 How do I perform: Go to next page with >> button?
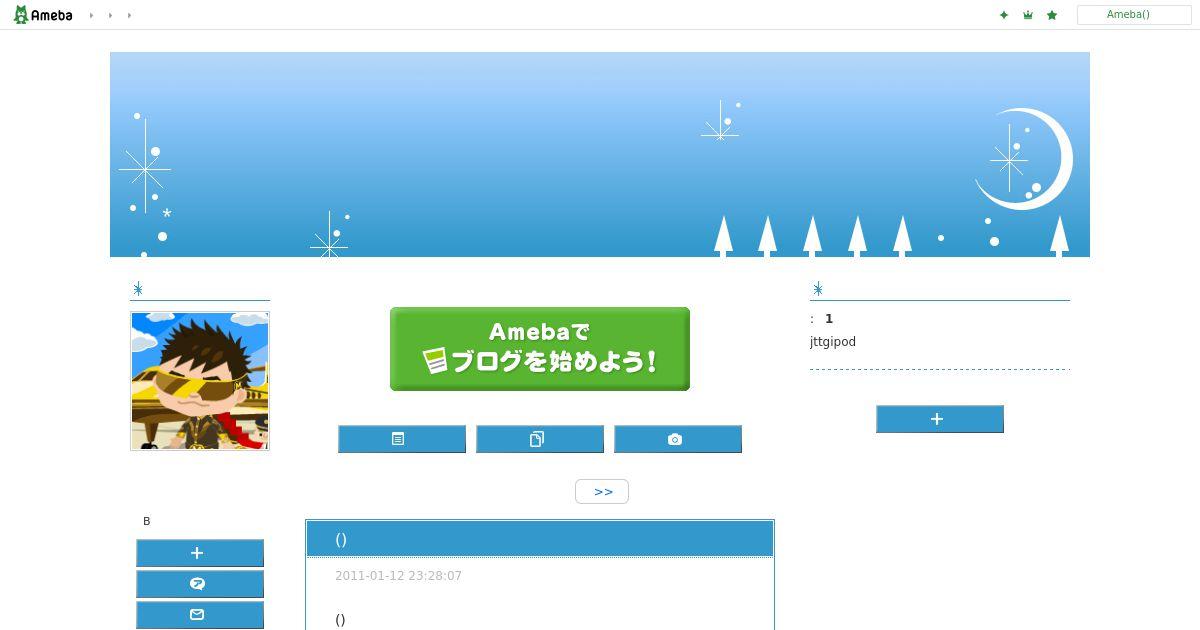(x=602, y=491)
